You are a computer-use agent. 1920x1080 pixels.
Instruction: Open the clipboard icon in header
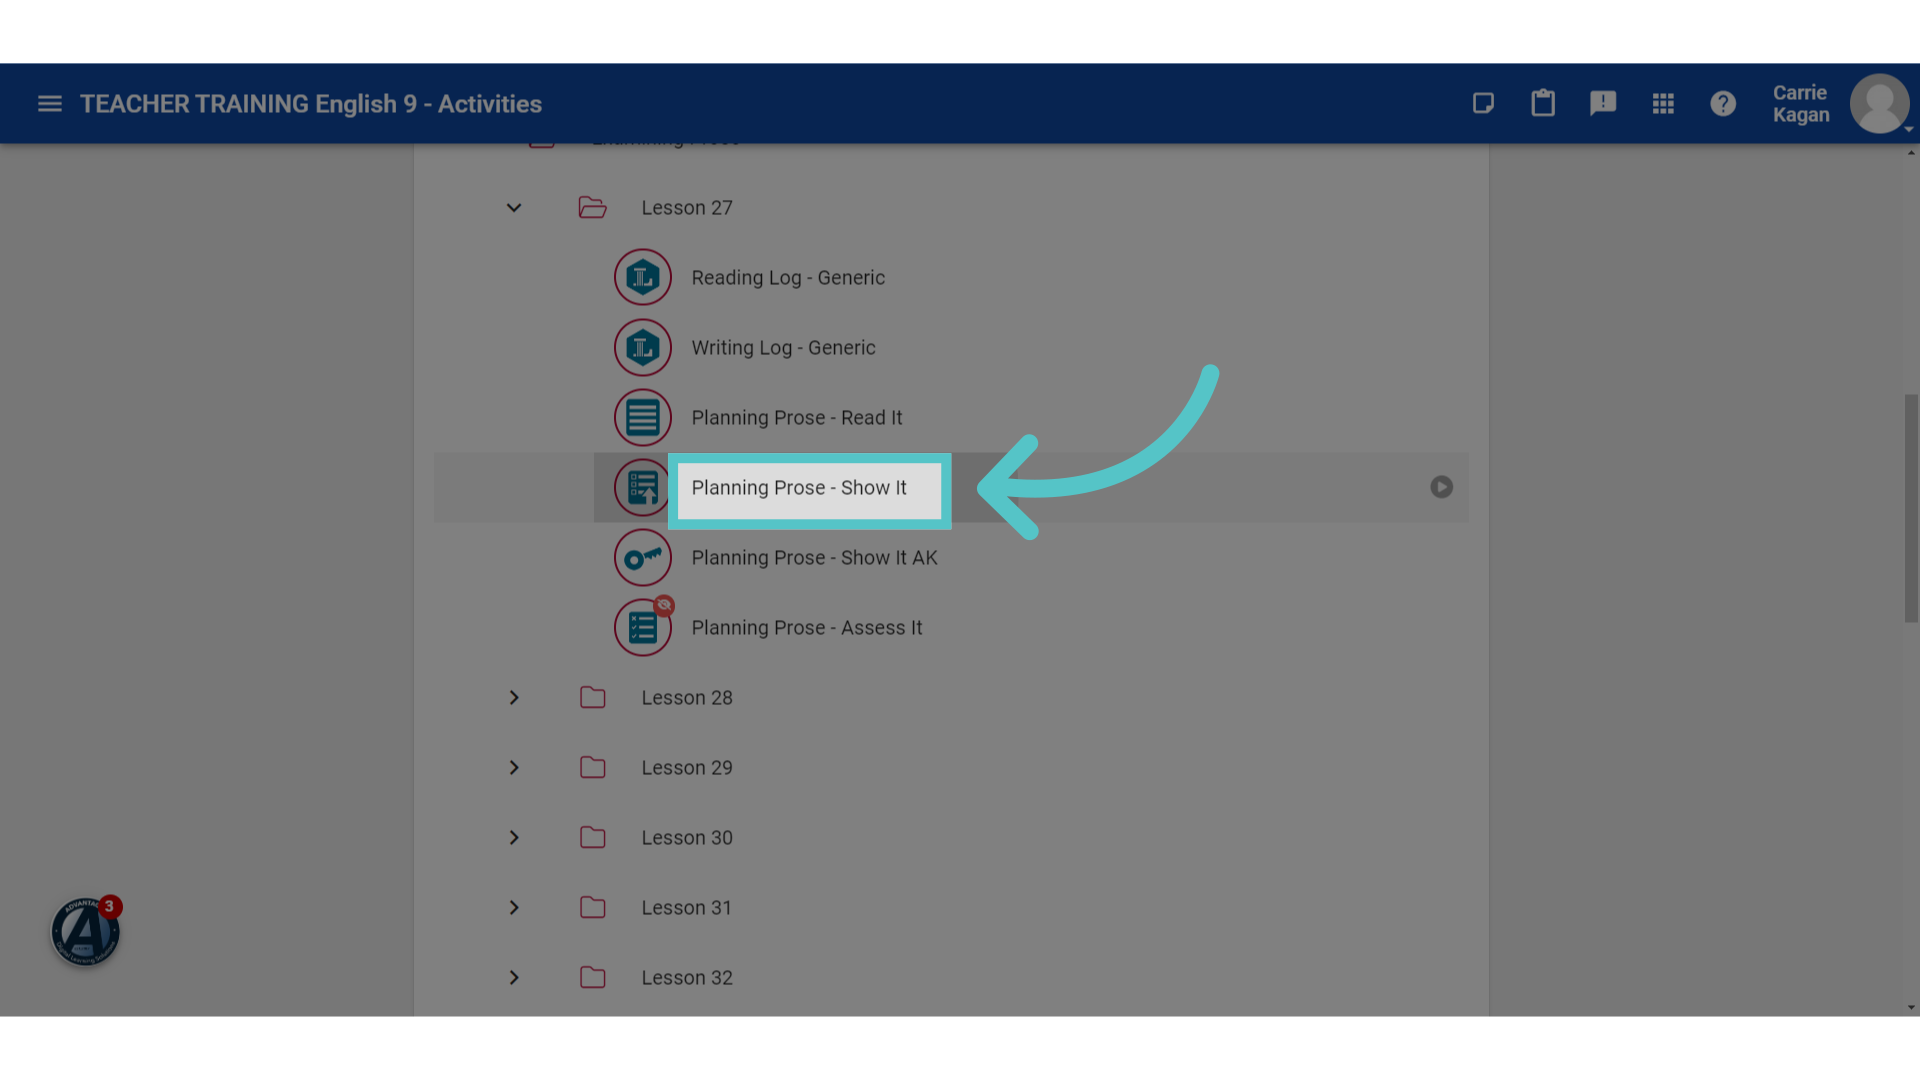(x=1543, y=103)
